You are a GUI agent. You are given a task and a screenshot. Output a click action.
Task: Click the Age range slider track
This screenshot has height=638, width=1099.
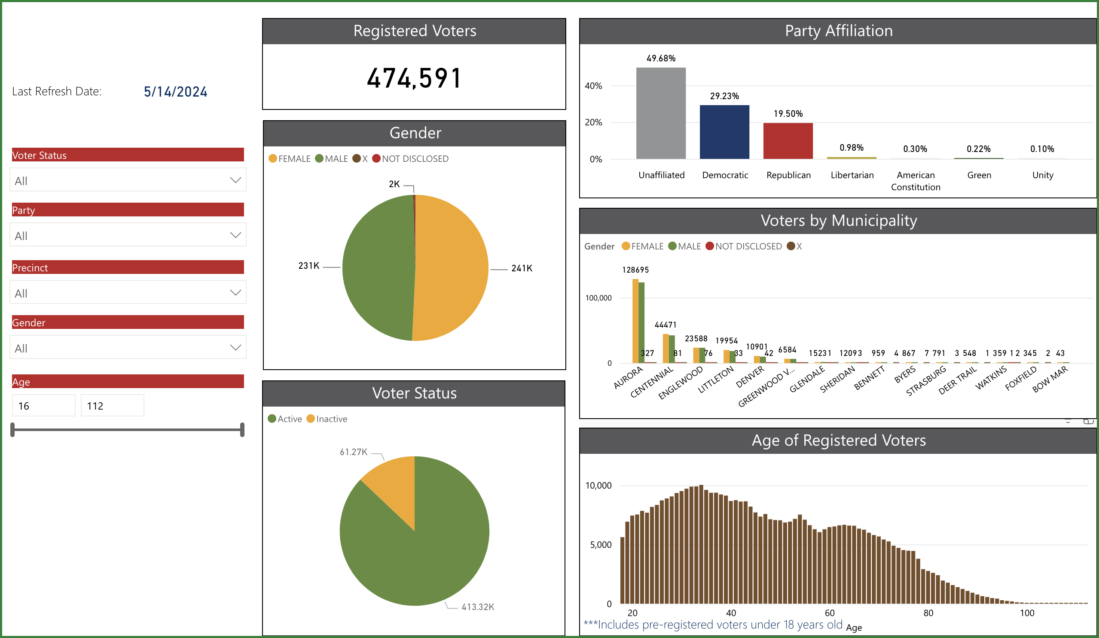point(127,428)
